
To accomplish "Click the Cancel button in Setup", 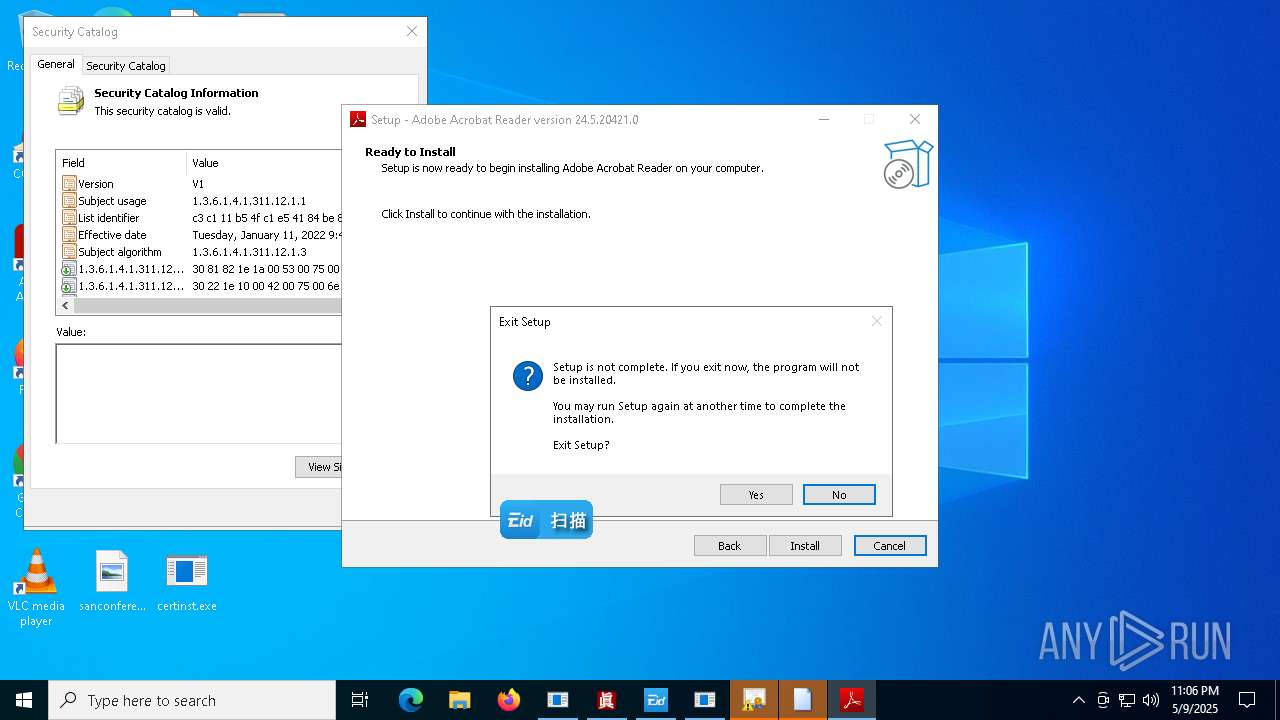I will (890, 546).
